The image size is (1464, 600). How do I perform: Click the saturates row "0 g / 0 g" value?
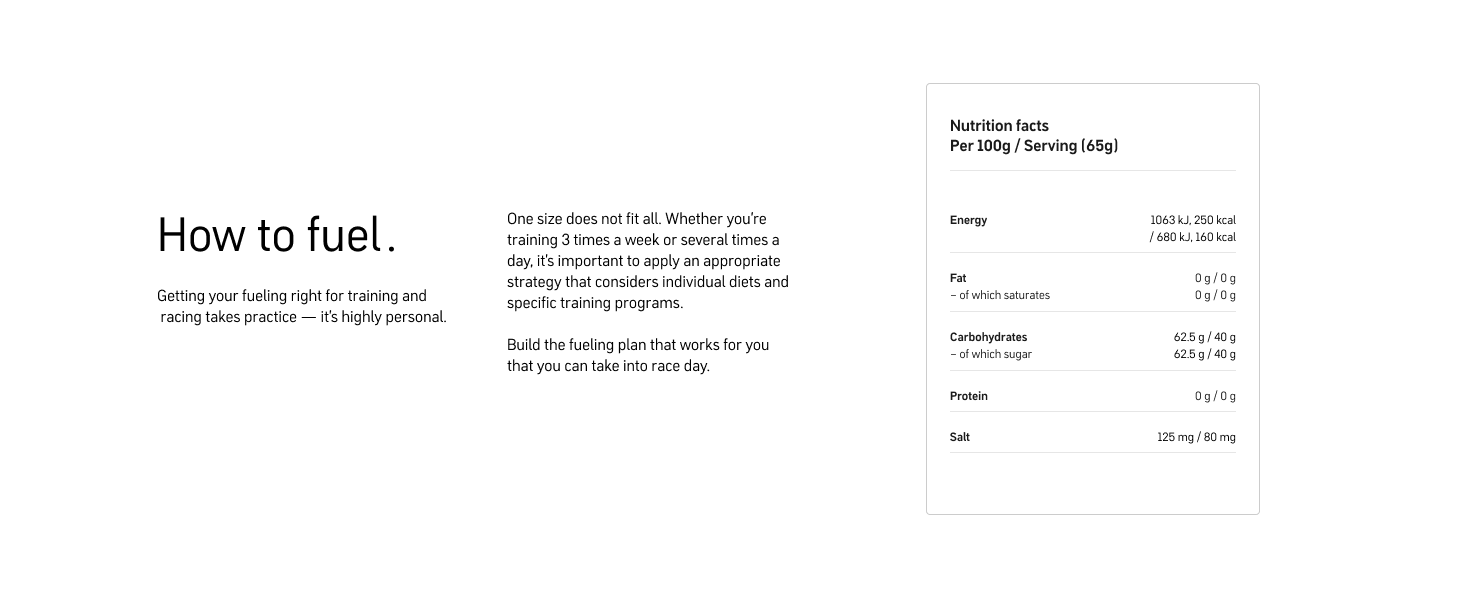(x=1215, y=295)
